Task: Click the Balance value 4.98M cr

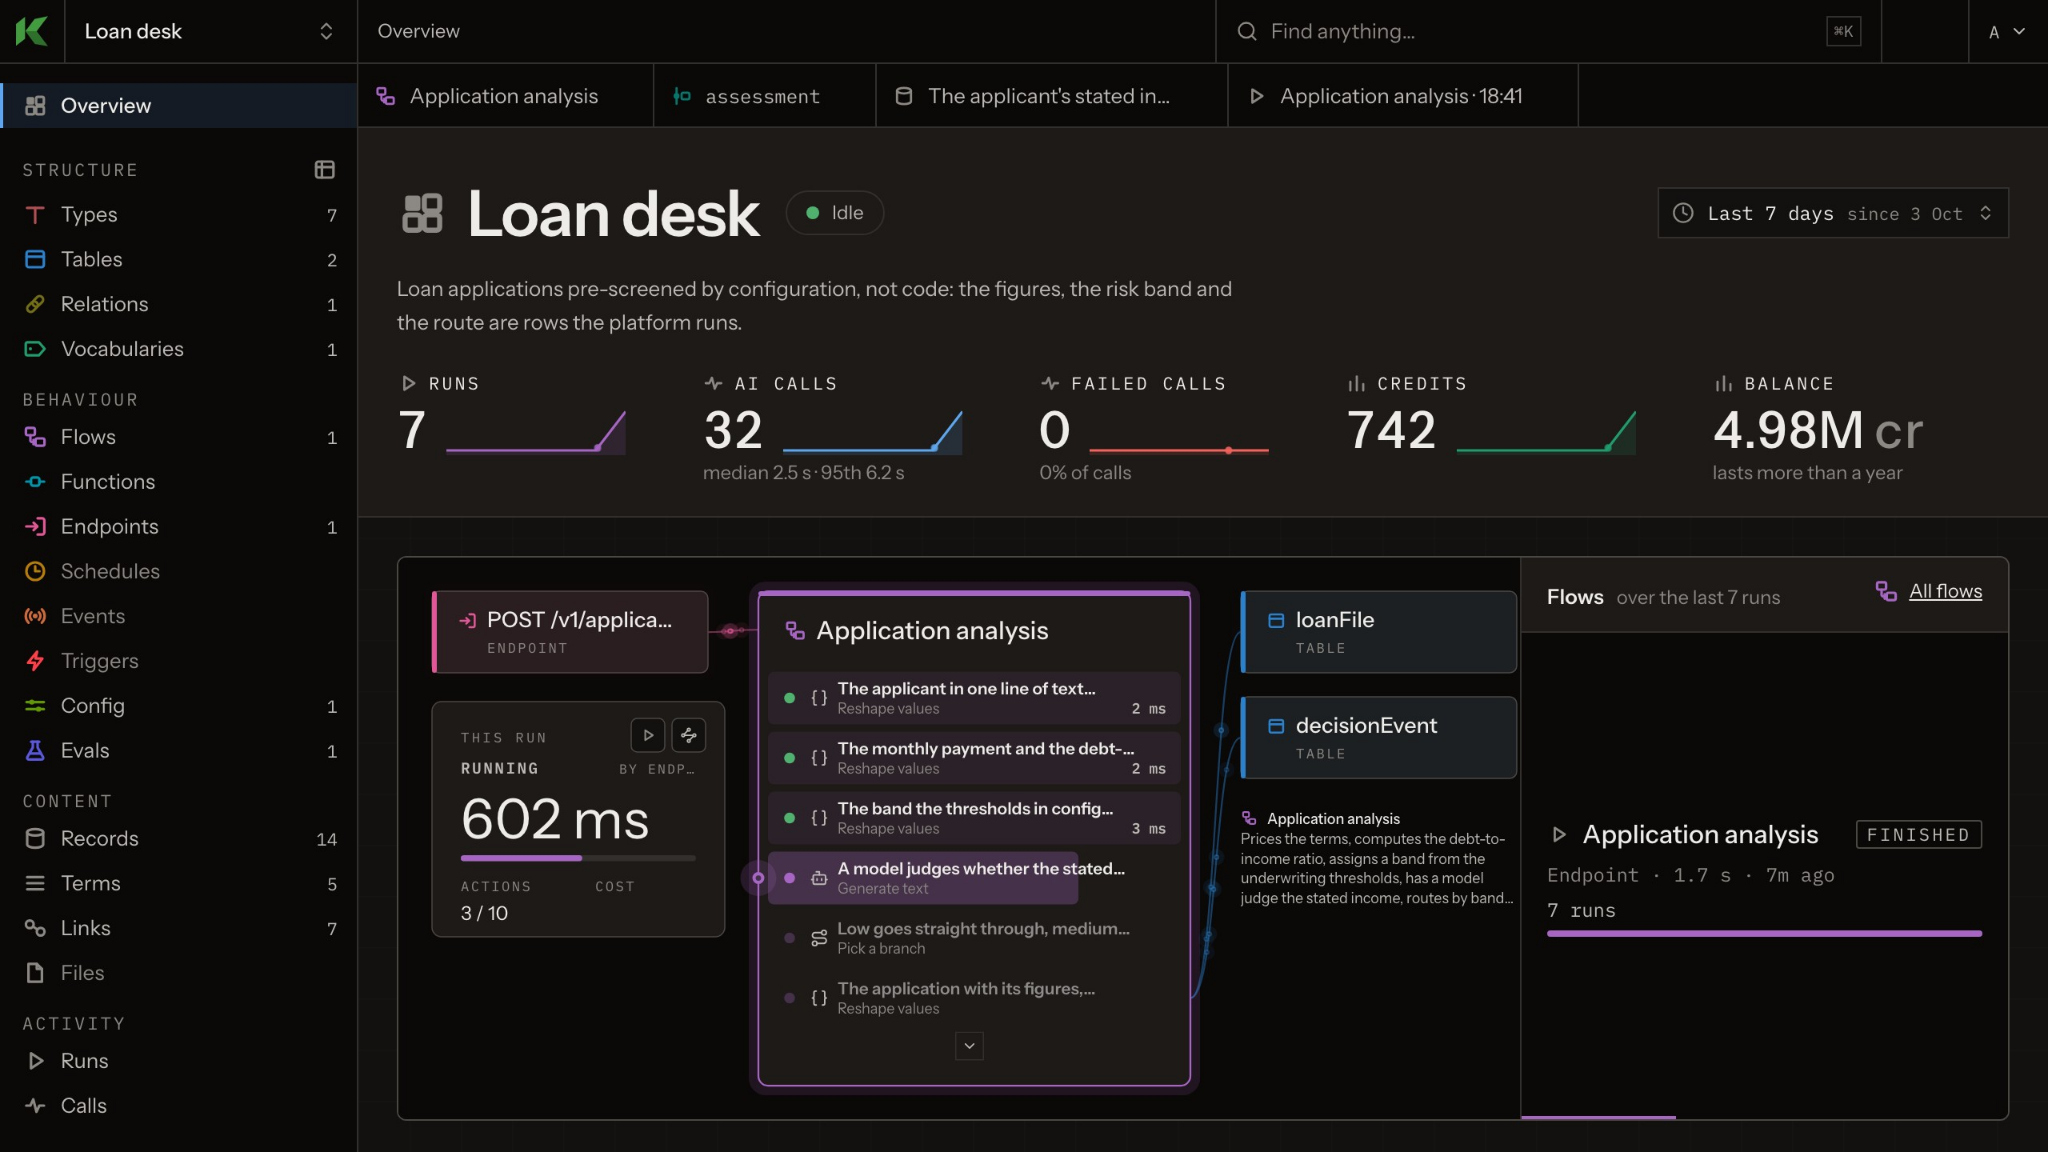Action: tap(1818, 431)
